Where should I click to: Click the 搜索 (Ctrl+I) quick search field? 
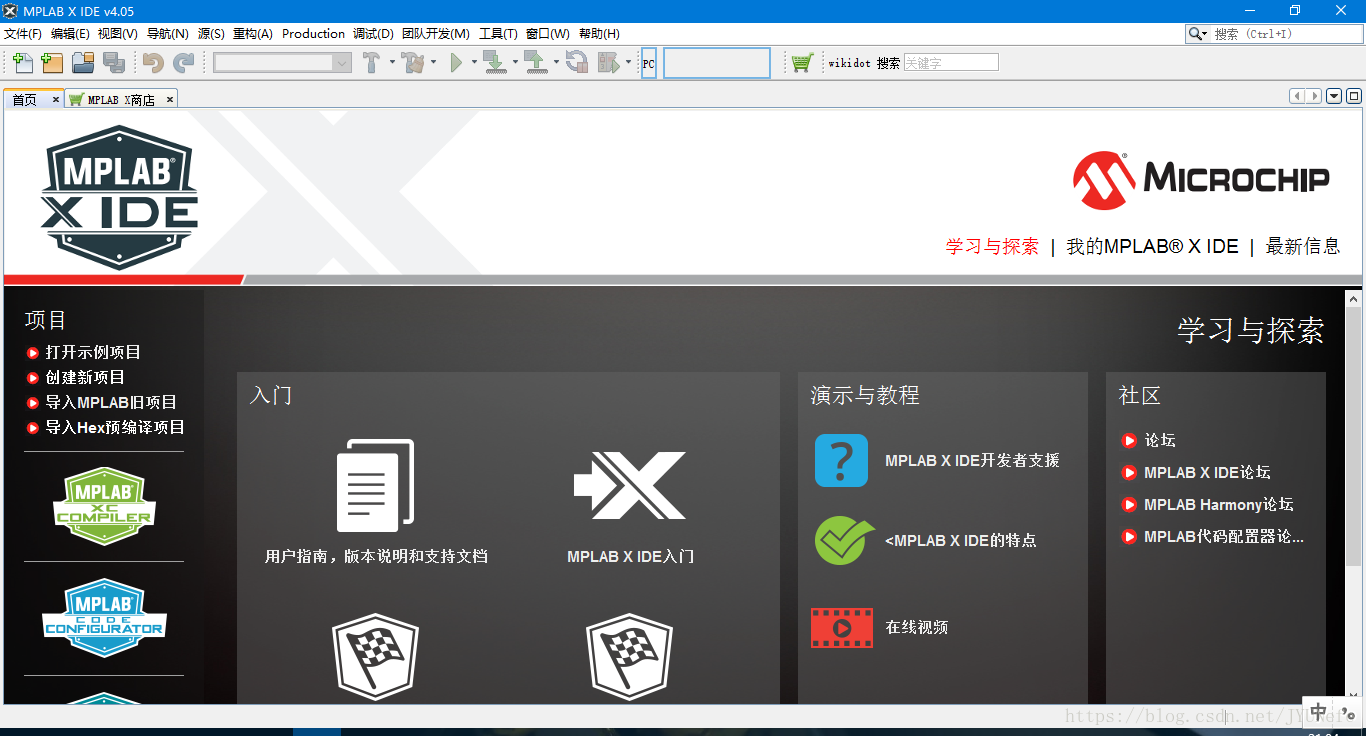tap(1286, 34)
